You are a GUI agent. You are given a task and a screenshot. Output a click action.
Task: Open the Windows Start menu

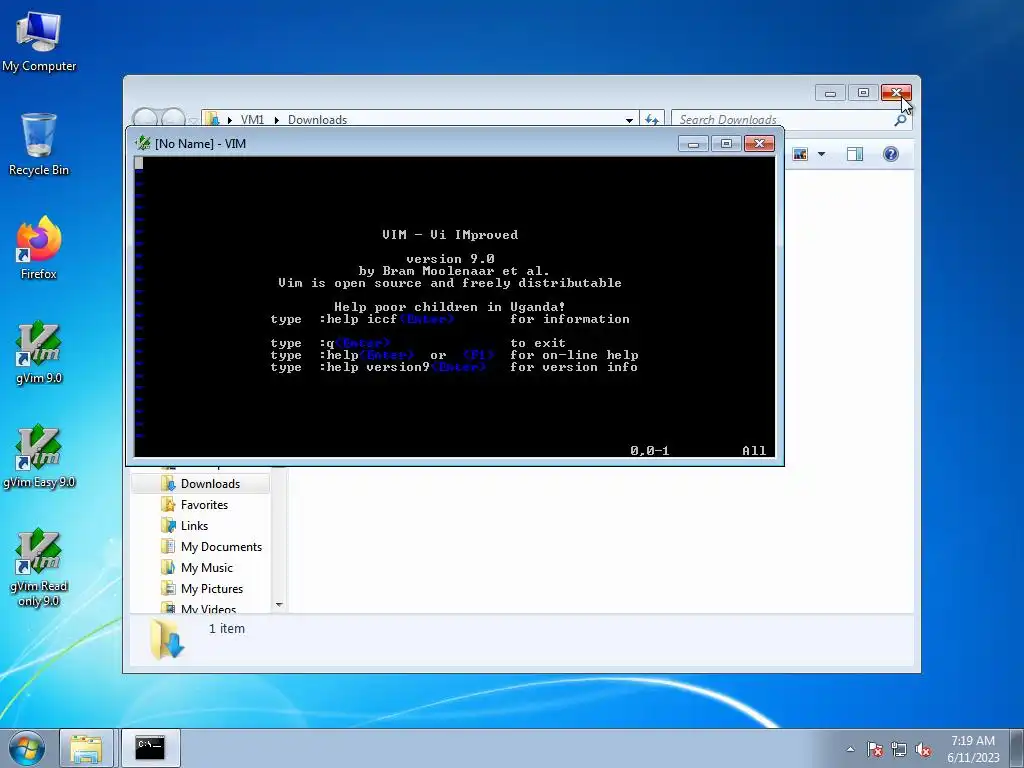[x=27, y=748]
